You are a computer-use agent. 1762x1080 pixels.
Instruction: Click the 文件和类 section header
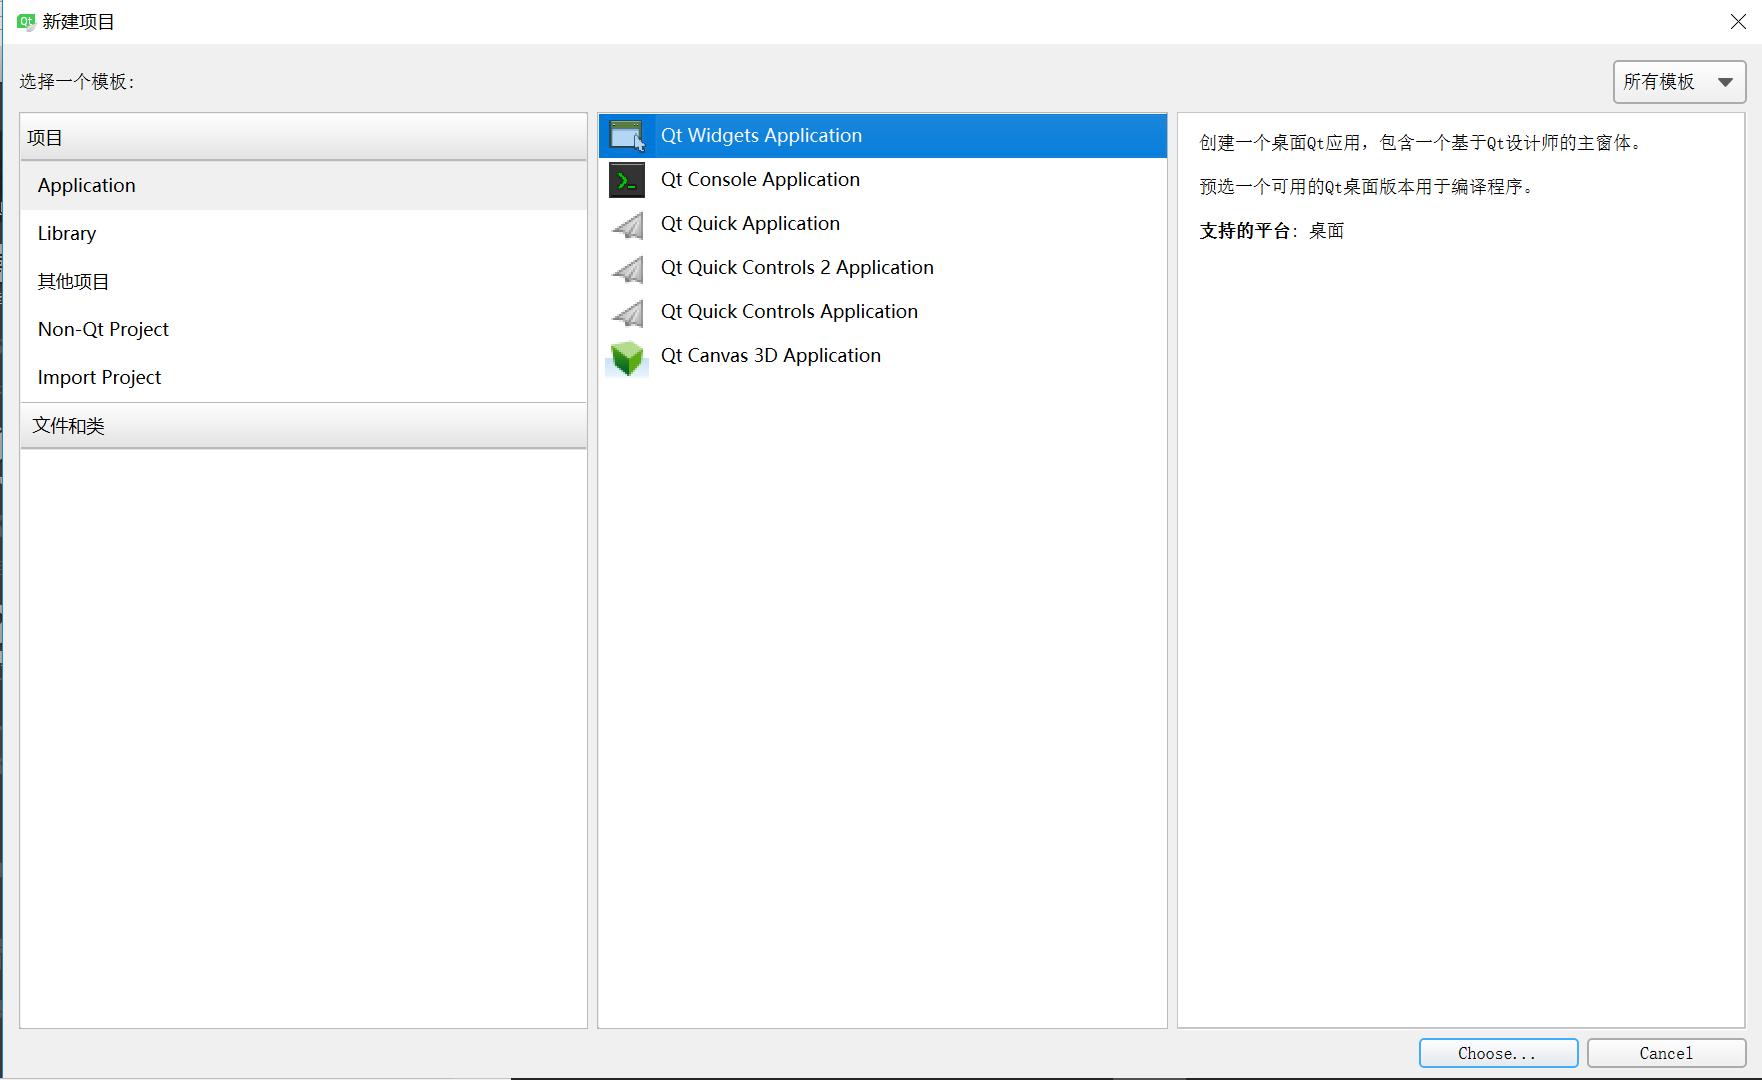point(303,426)
